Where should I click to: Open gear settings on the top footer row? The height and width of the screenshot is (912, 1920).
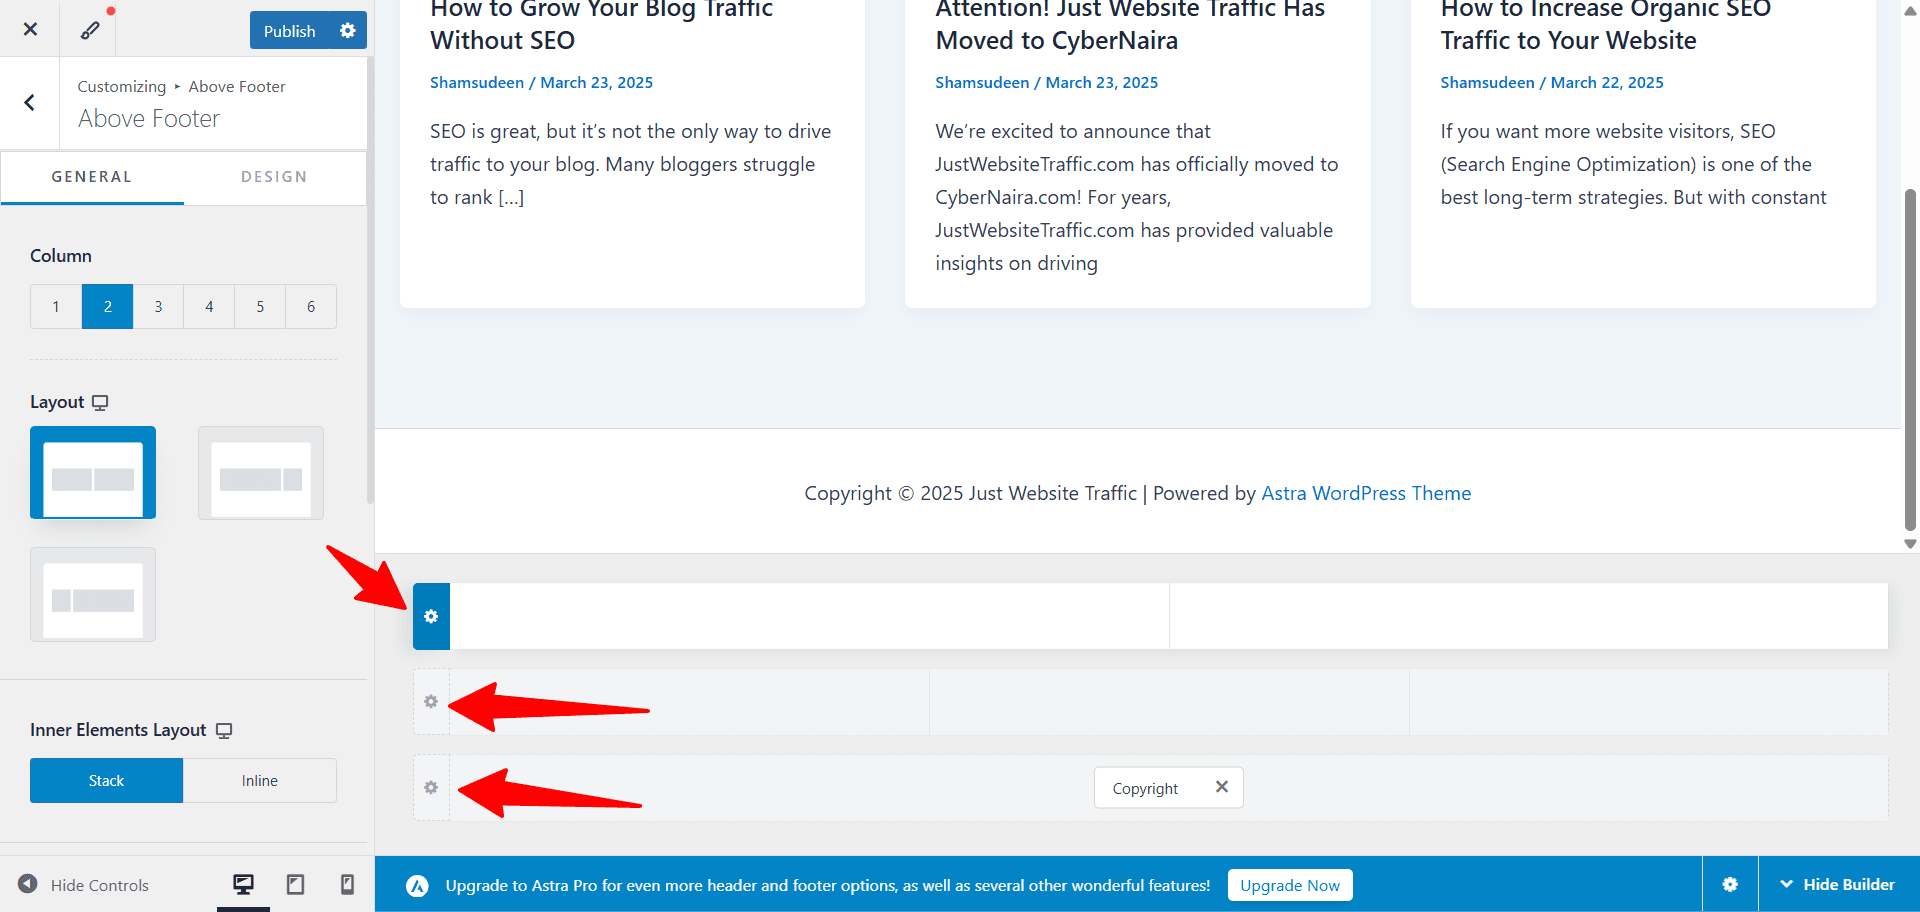pyautogui.click(x=431, y=616)
